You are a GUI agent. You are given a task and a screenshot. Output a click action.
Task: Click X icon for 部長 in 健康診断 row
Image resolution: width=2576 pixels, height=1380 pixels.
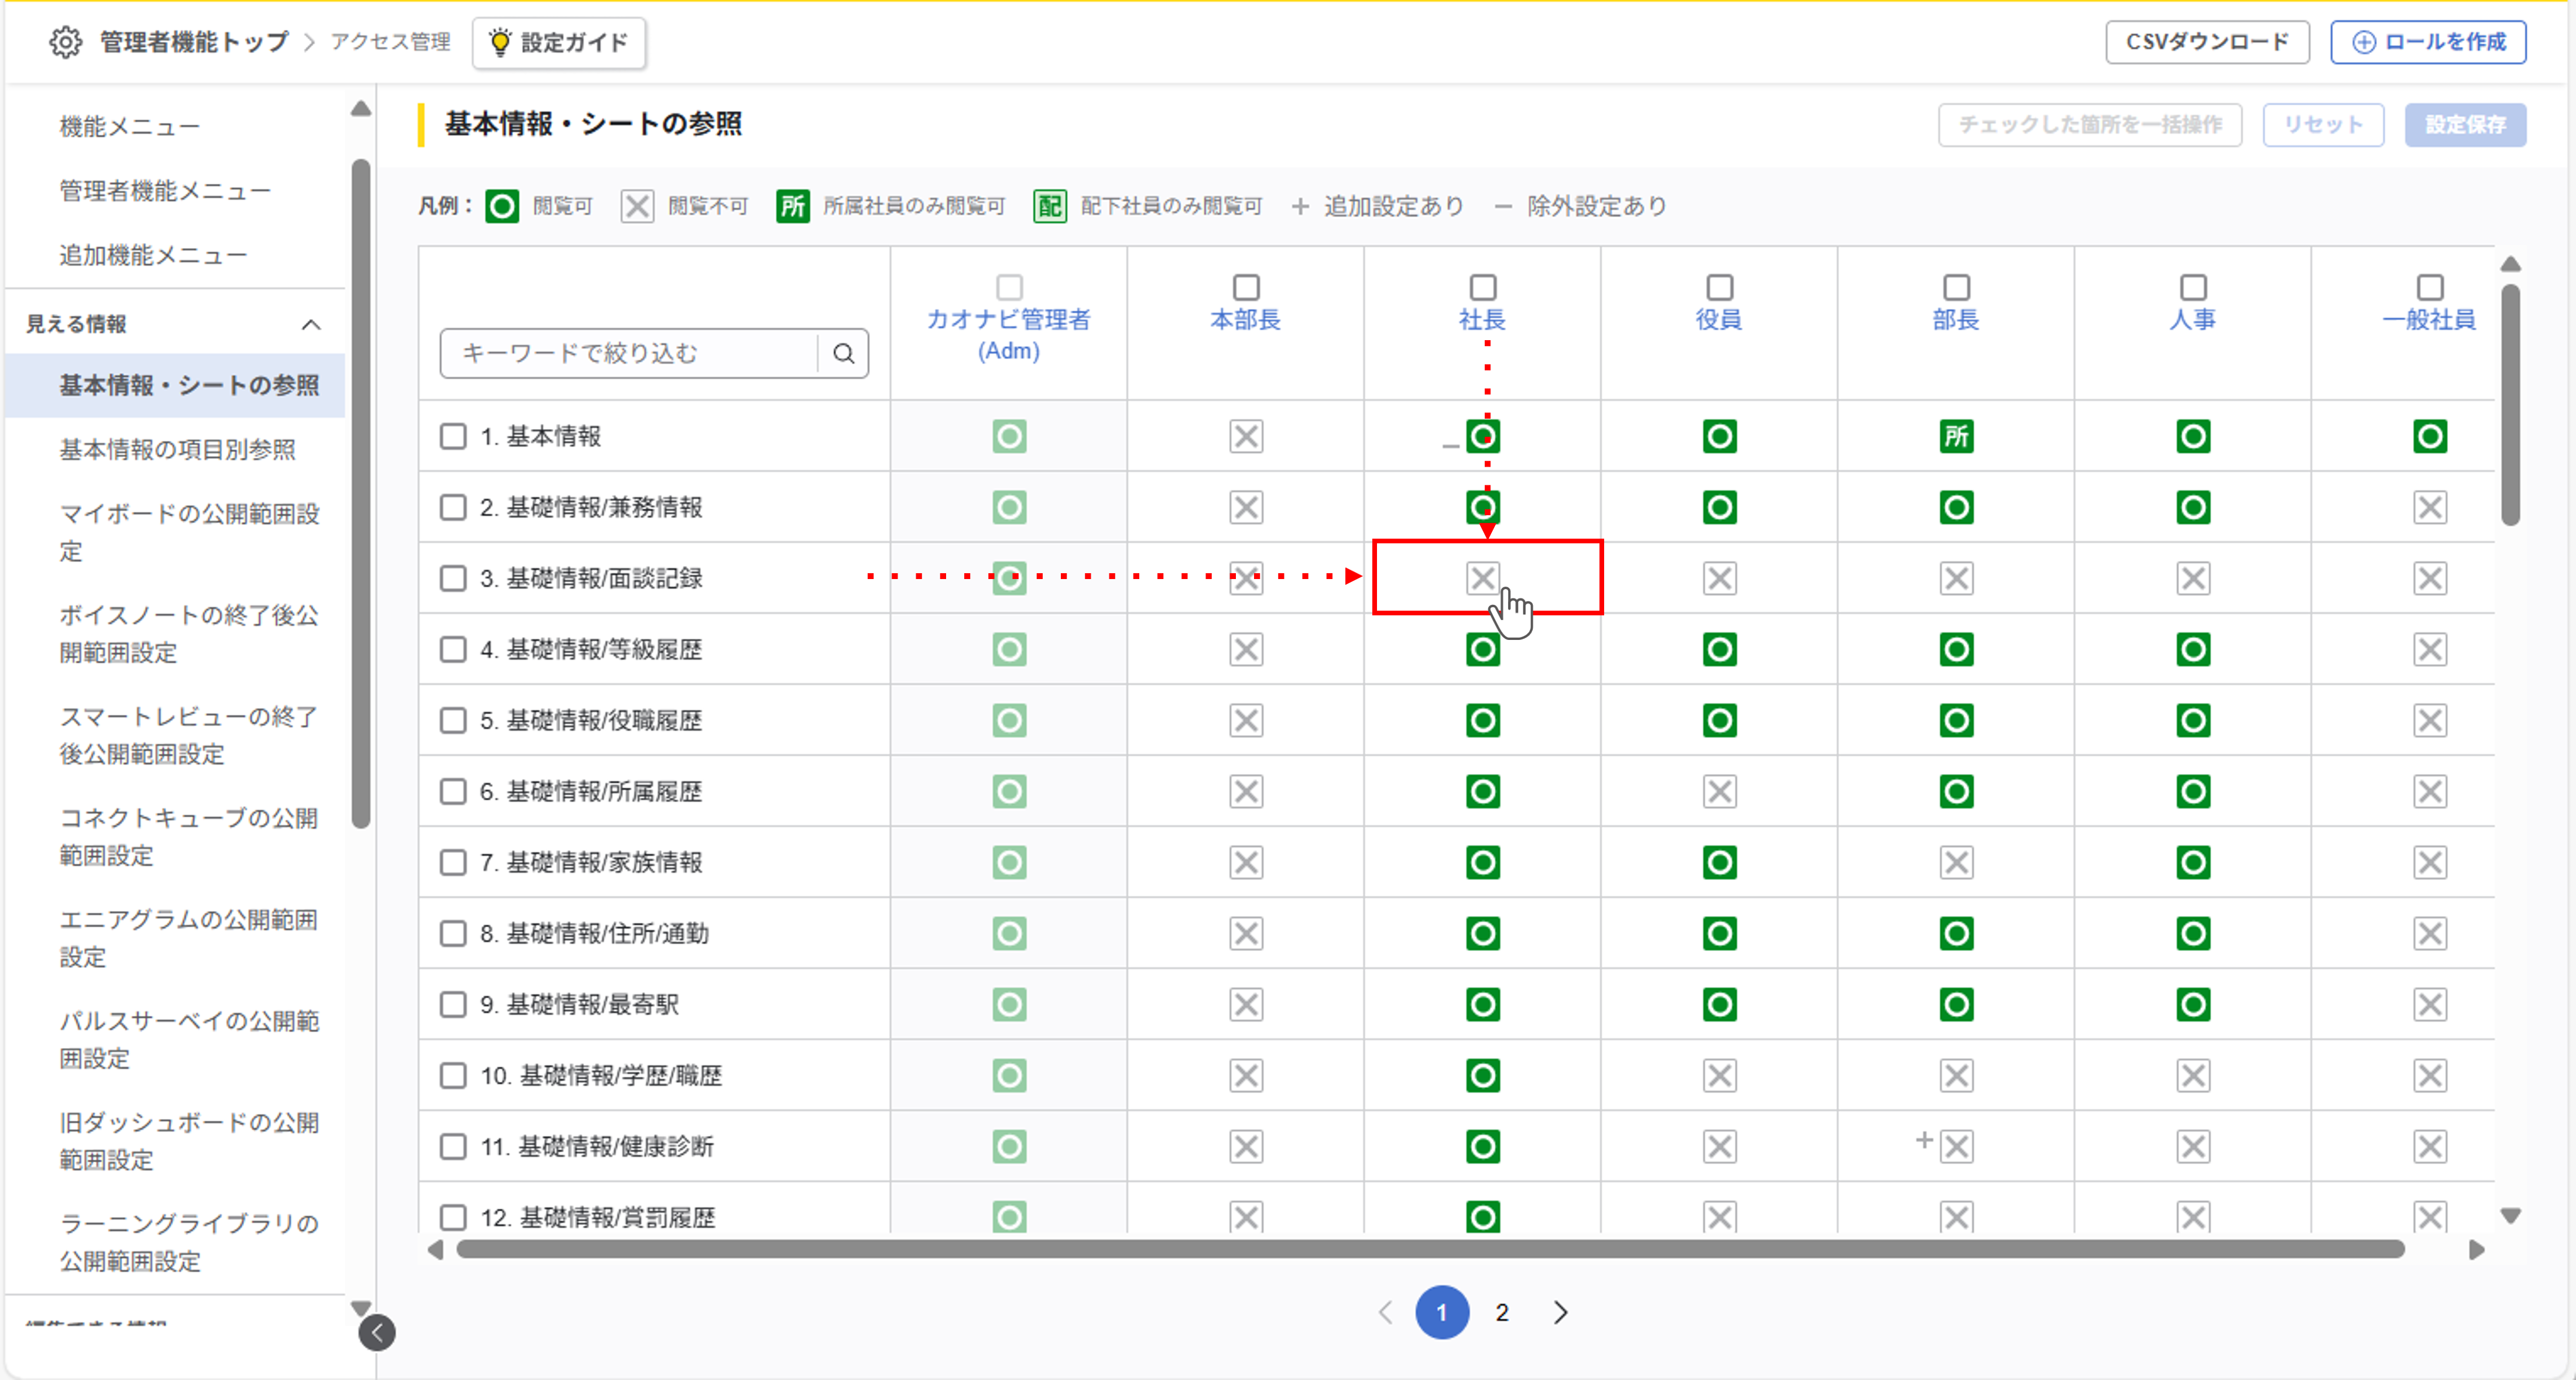pos(1956,1146)
